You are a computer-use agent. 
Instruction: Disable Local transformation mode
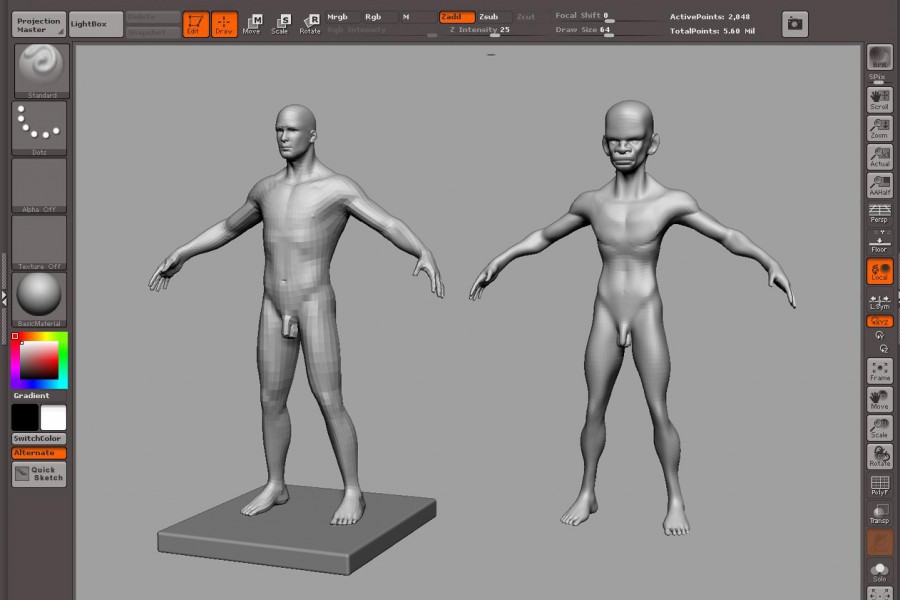879,271
